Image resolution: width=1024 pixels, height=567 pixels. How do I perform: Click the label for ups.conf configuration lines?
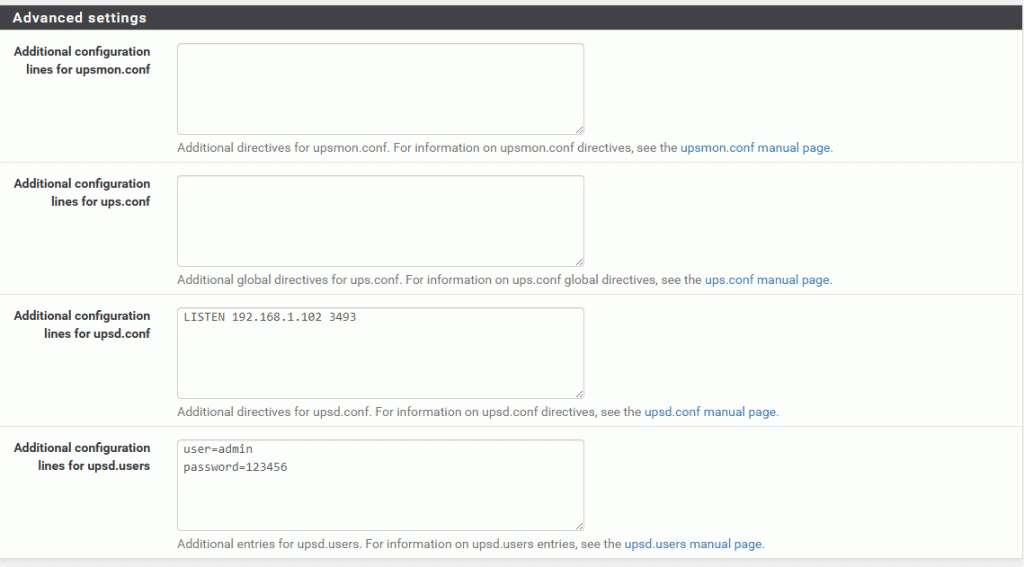82,192
